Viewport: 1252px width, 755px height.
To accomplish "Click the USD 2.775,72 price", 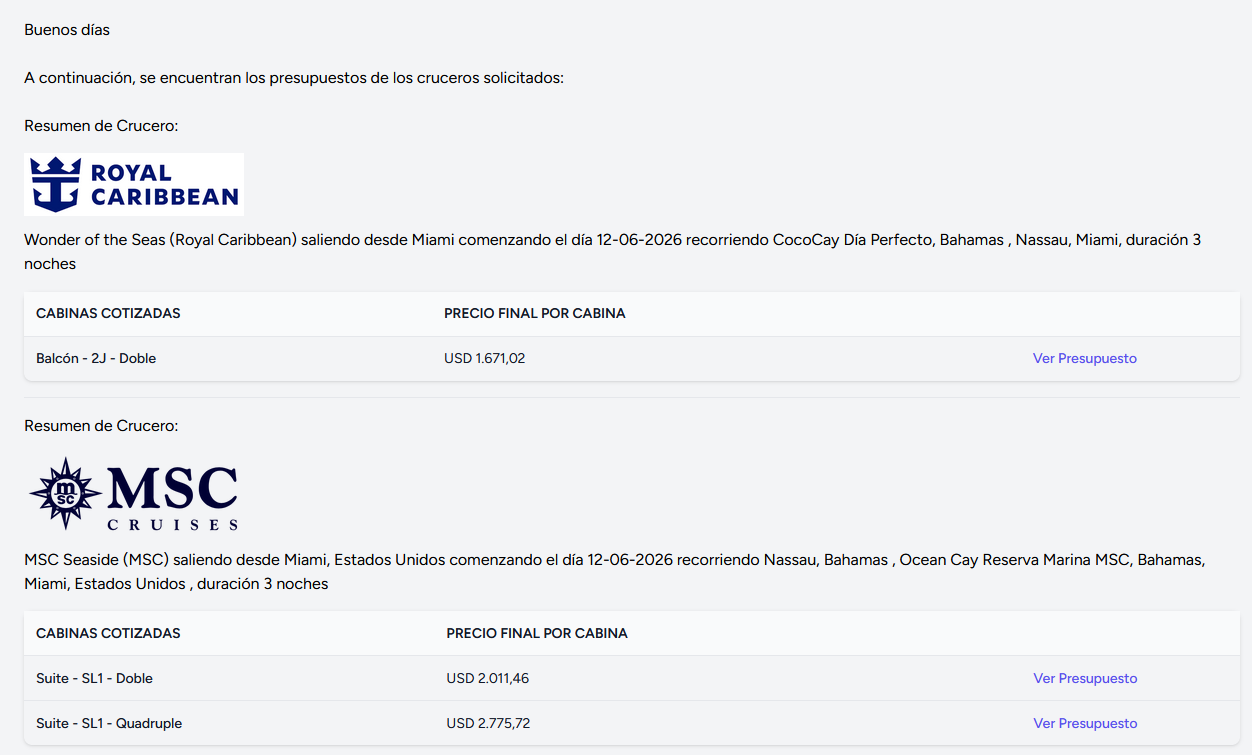I will (x=488, y=724).
